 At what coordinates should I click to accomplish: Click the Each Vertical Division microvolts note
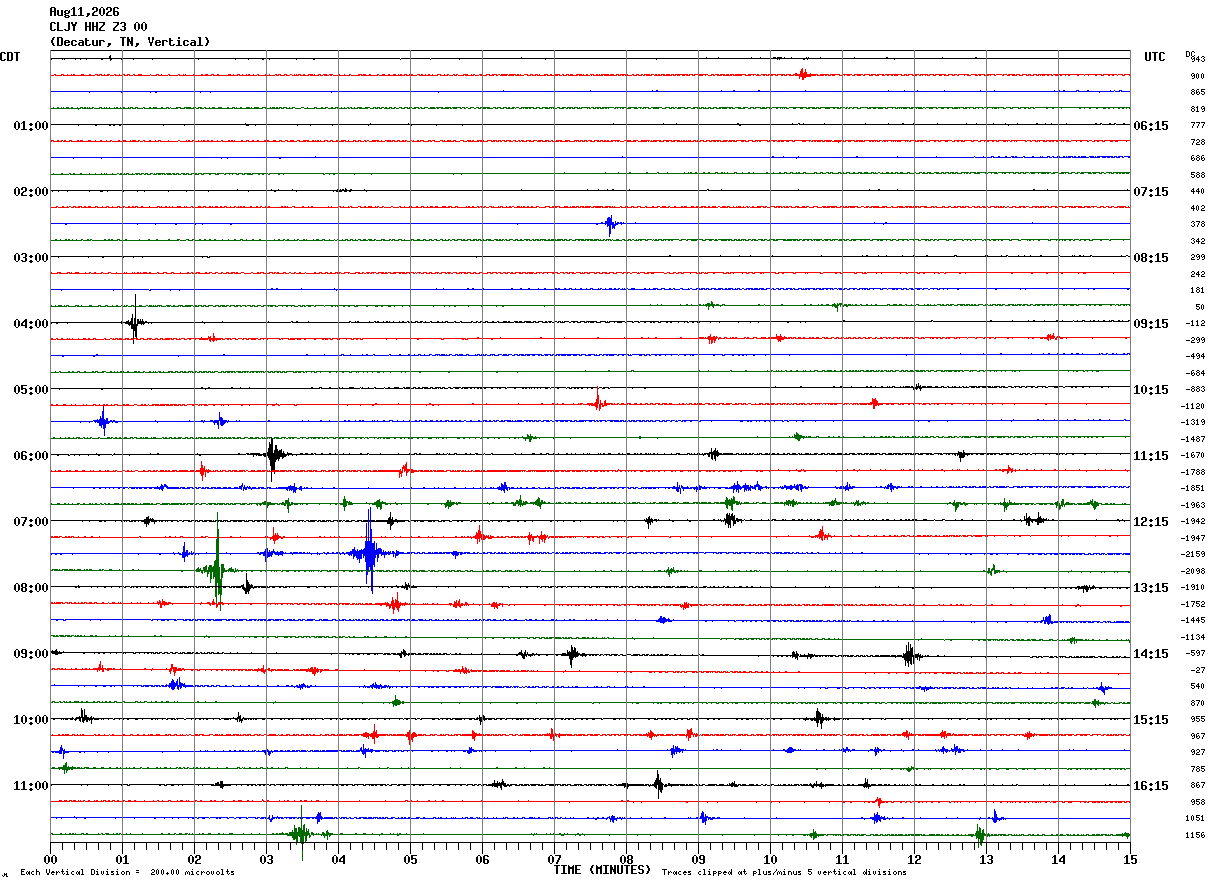(127, 873)
